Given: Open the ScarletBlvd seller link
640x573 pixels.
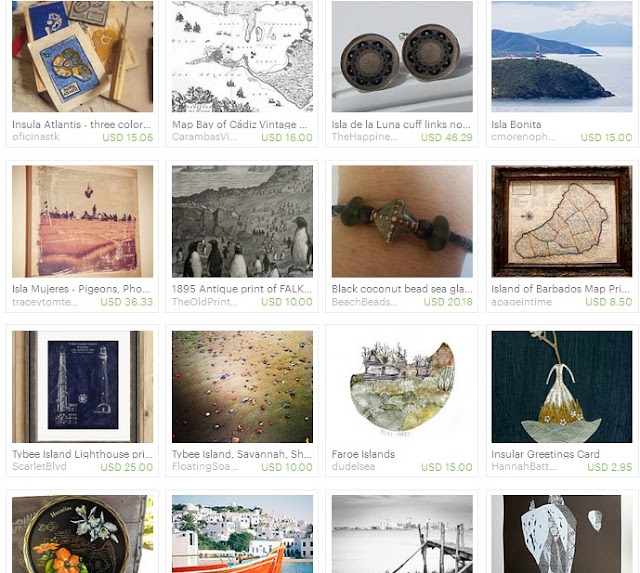Looking at the screenshot, I should [39, 466].
